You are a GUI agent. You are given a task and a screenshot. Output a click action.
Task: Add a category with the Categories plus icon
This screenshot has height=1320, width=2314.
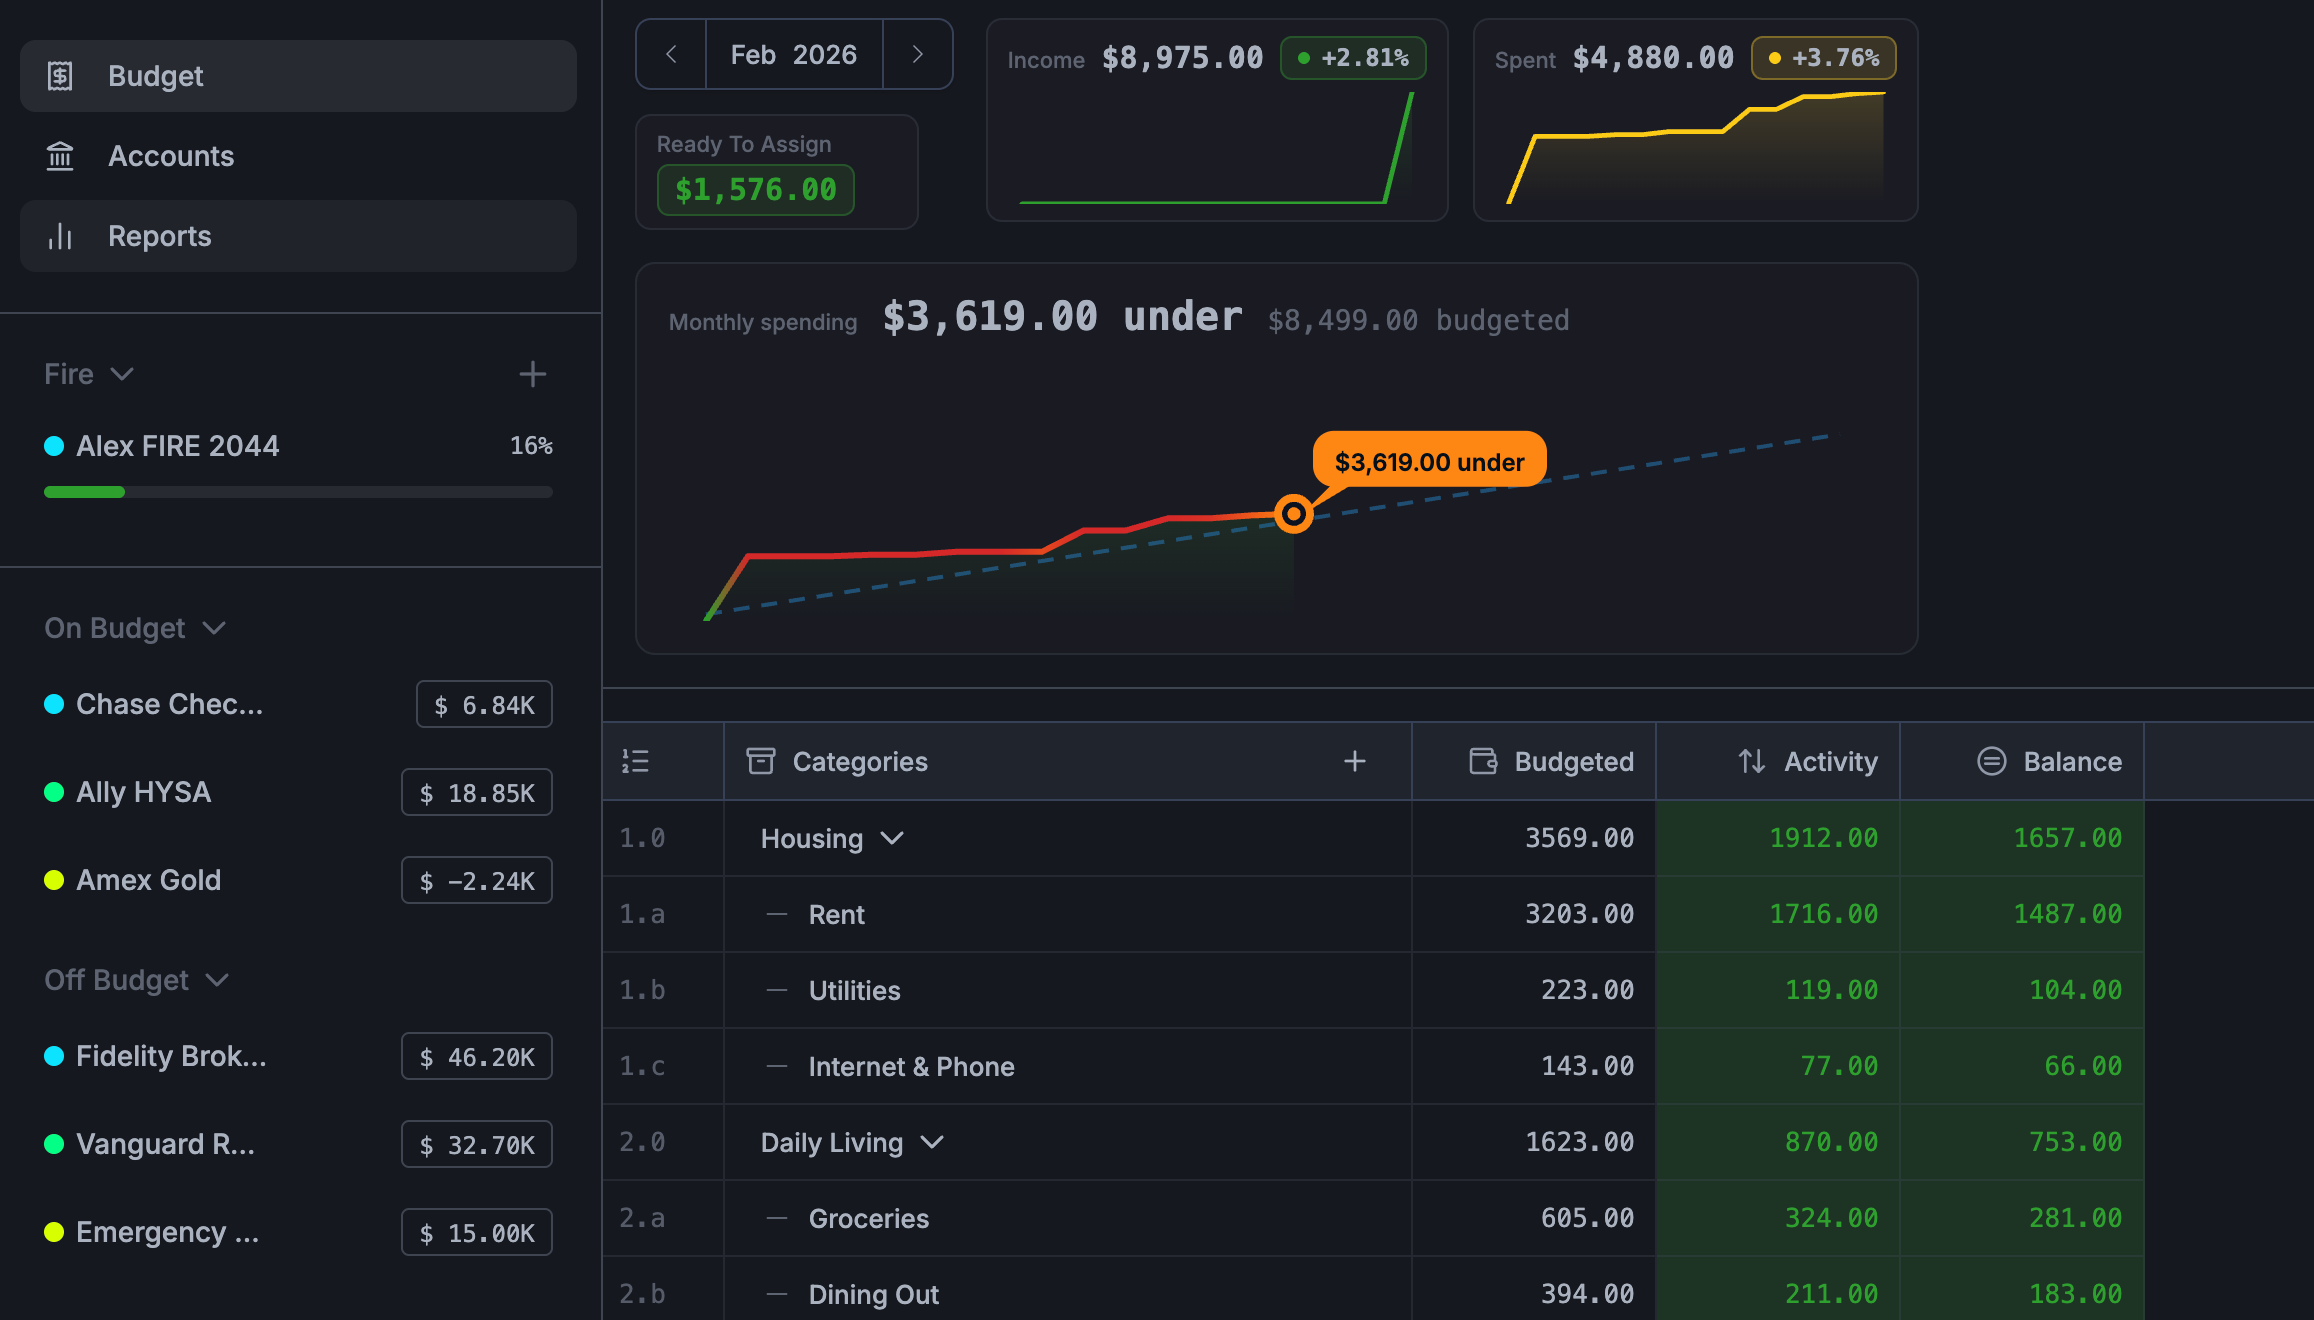point(1354,762)
